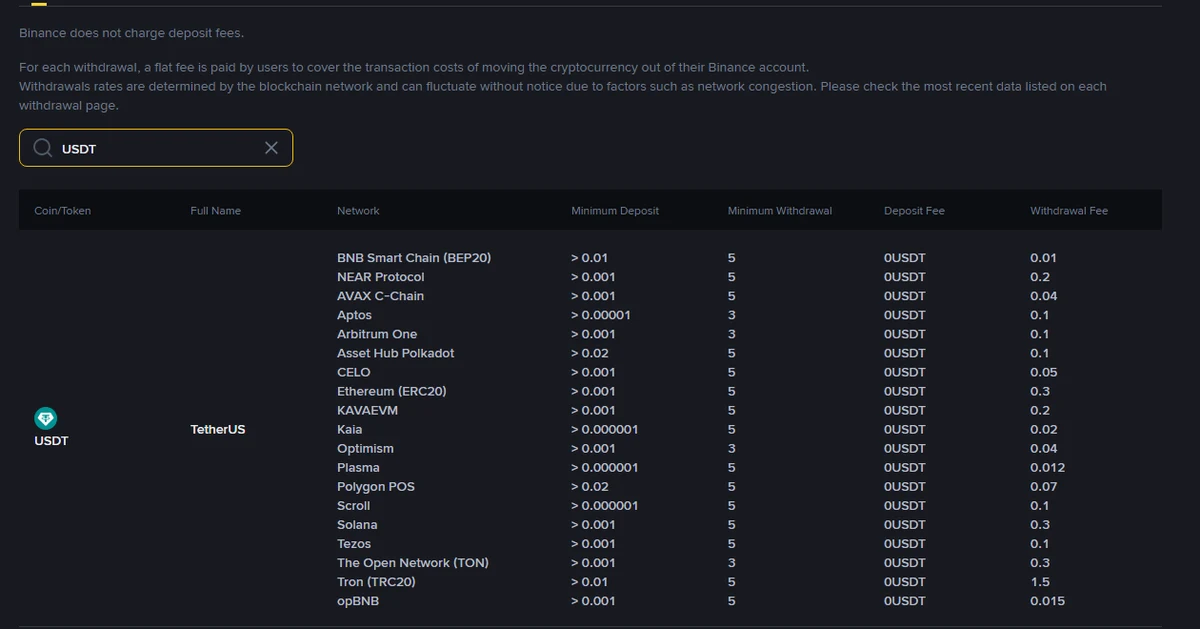This screenshot has width=1200, height=629.
Task: Select the opBNB network entry
Action: [358, 600]
